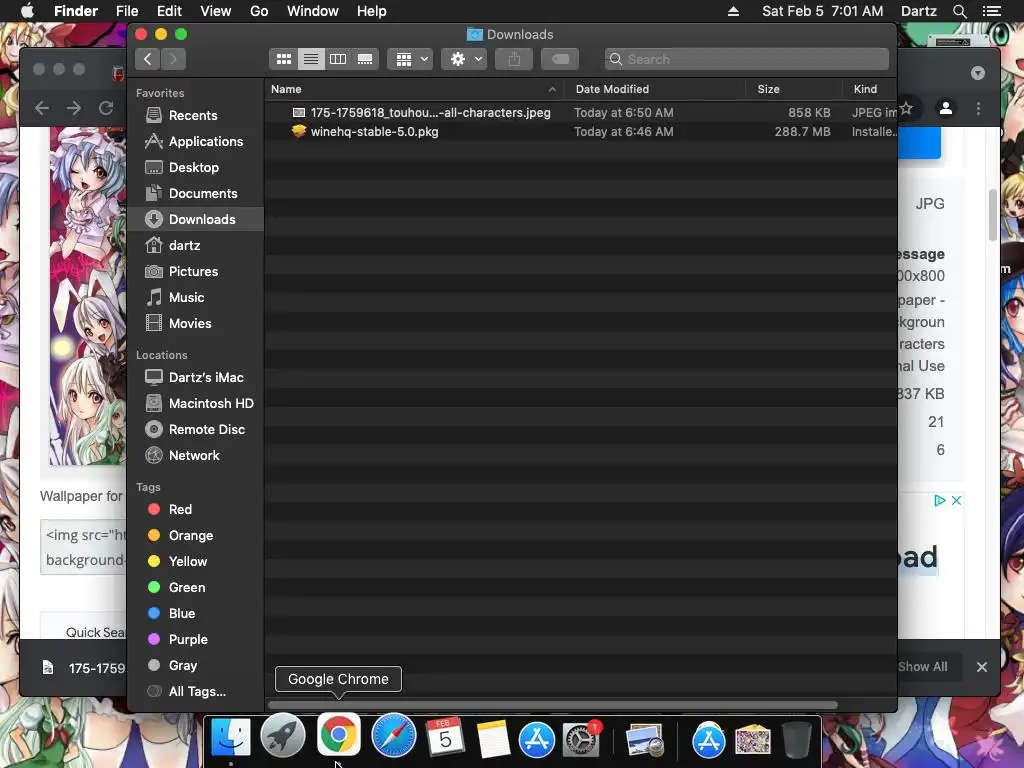The width and height of the screenshot is (1024, 768).
Task: Go back in Finder history
Action: click(148, 59)
